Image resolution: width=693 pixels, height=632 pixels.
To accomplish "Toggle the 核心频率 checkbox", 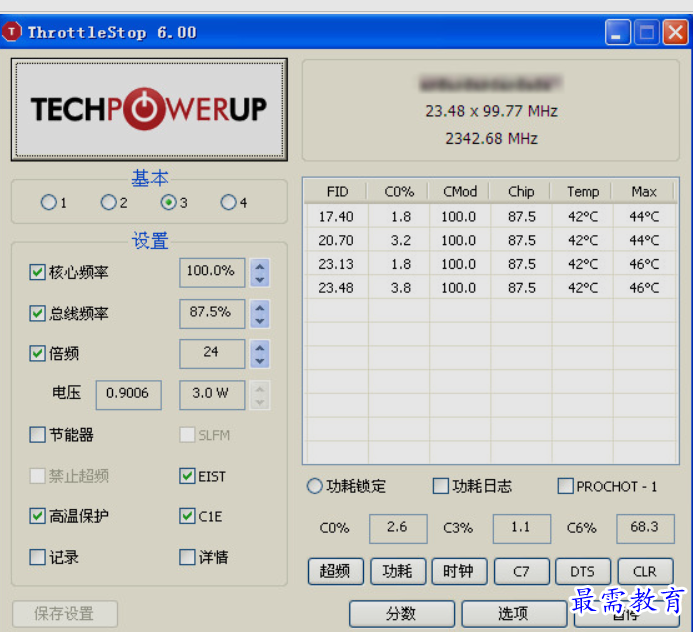I will (x=38, y=272).
